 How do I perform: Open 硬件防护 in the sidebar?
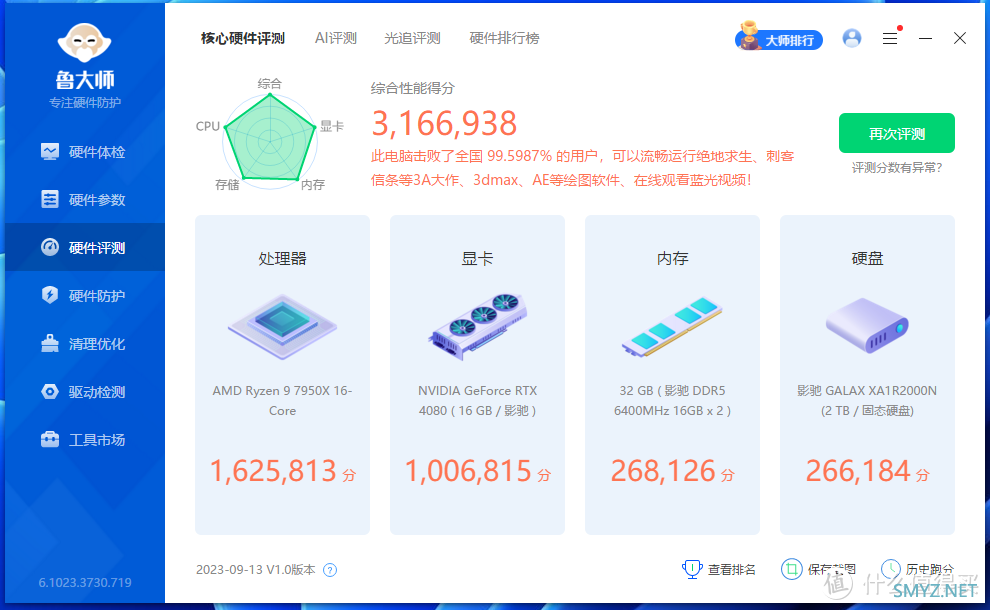click(85, 296)
